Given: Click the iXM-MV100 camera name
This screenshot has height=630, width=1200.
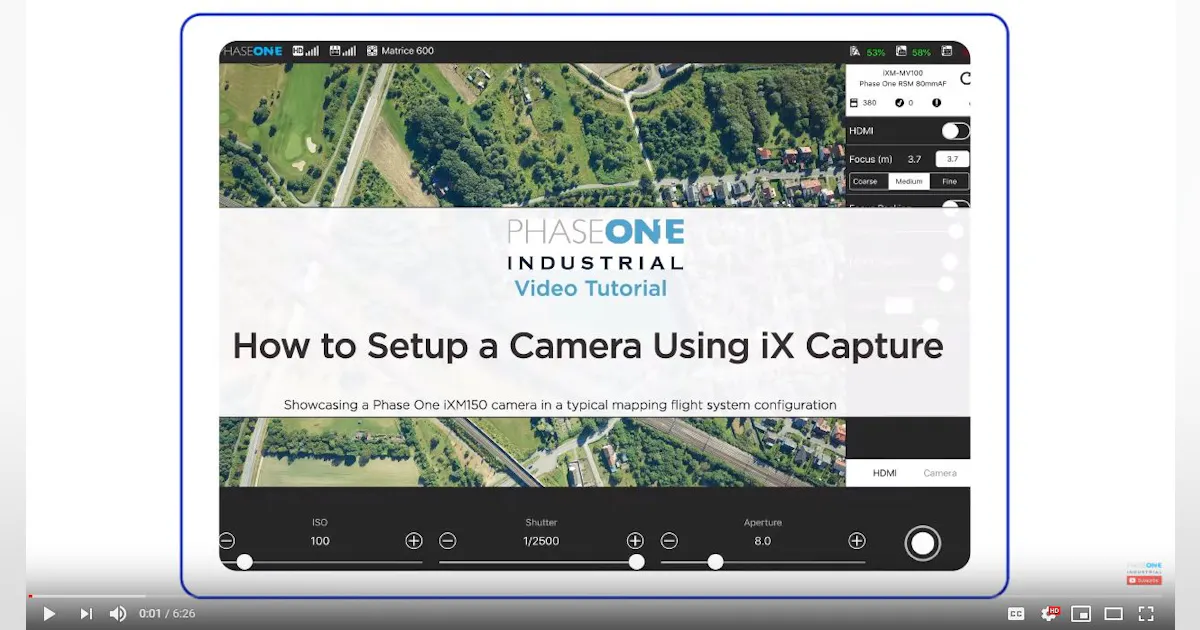Looking at the screenshot, I should pos(902,73).
